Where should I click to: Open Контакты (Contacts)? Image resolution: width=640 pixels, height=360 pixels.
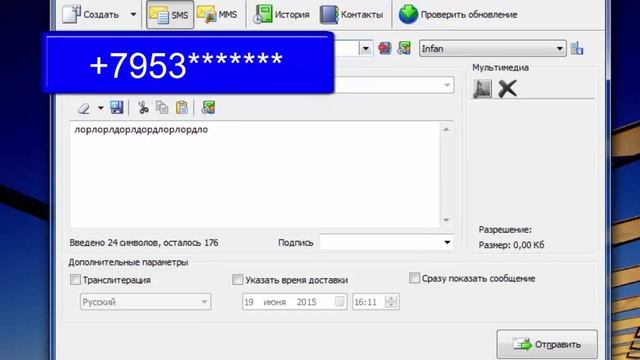[x=351, y=15]
